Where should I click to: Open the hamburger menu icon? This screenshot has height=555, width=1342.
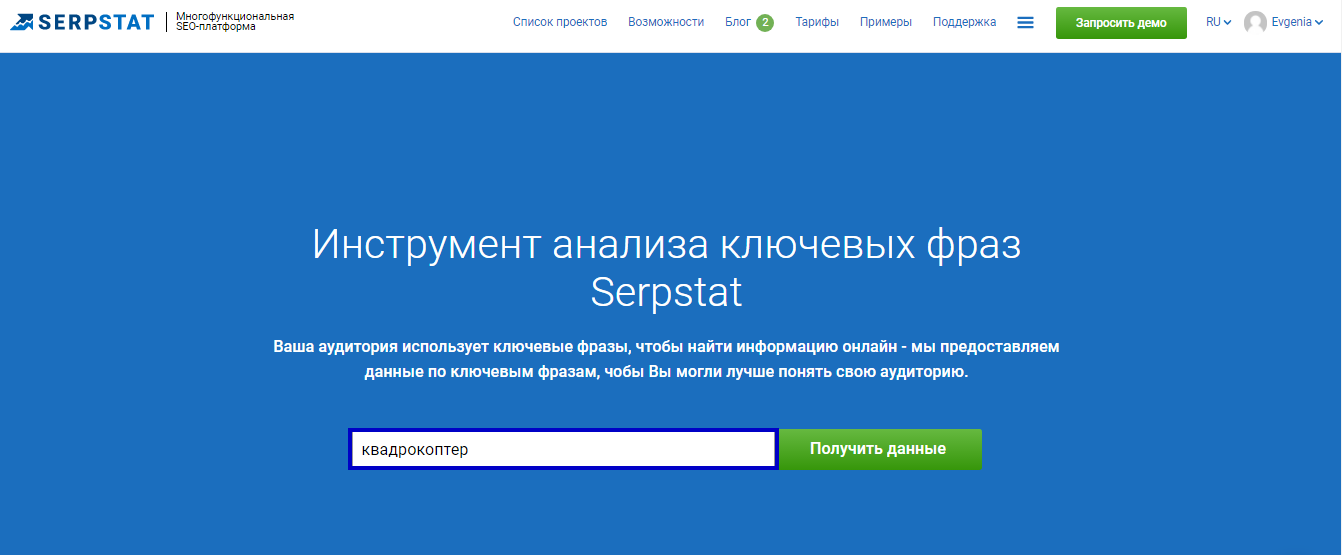click(1025, 22)
